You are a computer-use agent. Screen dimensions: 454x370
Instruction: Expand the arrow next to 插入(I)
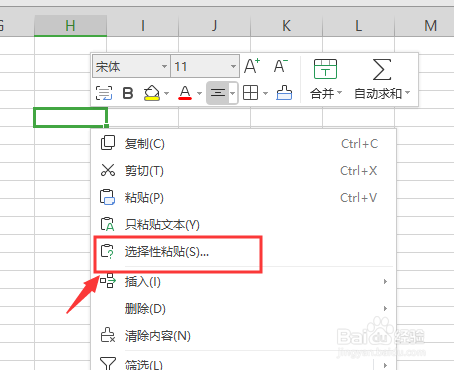click(x=385, y=282)
